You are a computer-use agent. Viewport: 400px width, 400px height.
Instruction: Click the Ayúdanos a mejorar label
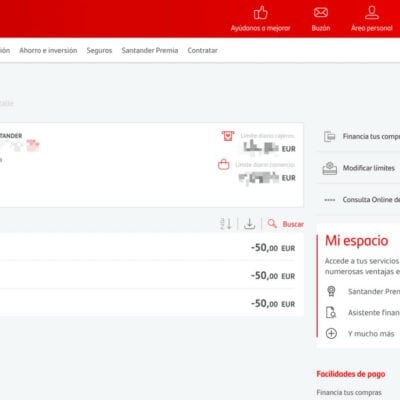click(x=260, y=28)
